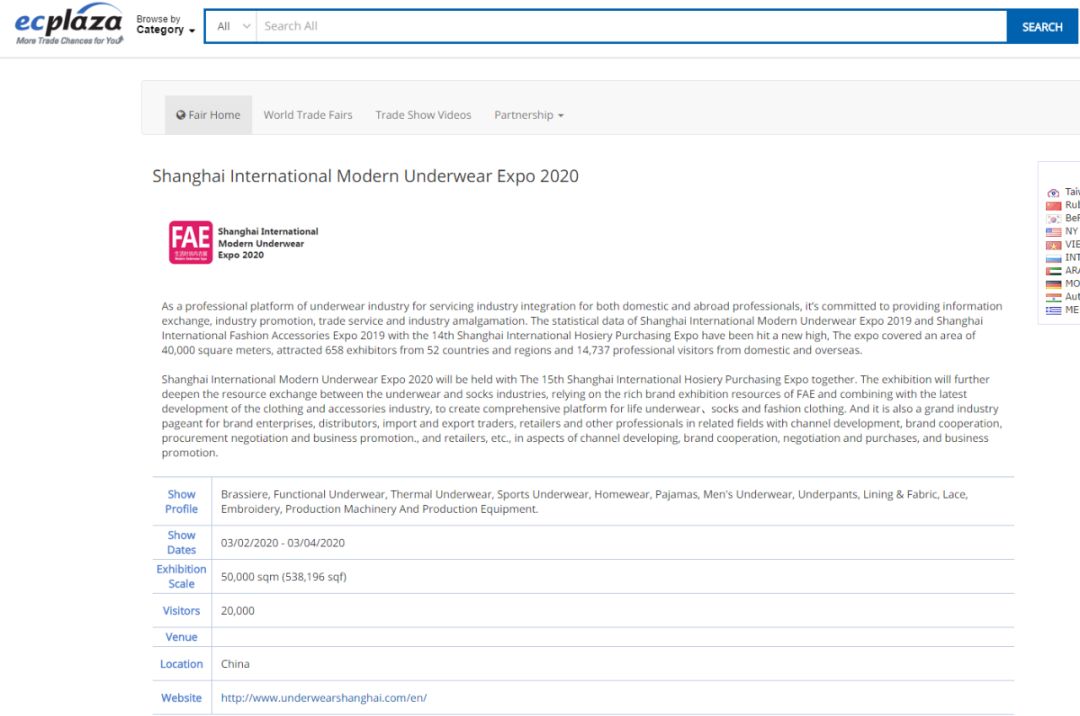Click the Exhibition Scale row label
The image size is (1080, 716).
(181, 576)
